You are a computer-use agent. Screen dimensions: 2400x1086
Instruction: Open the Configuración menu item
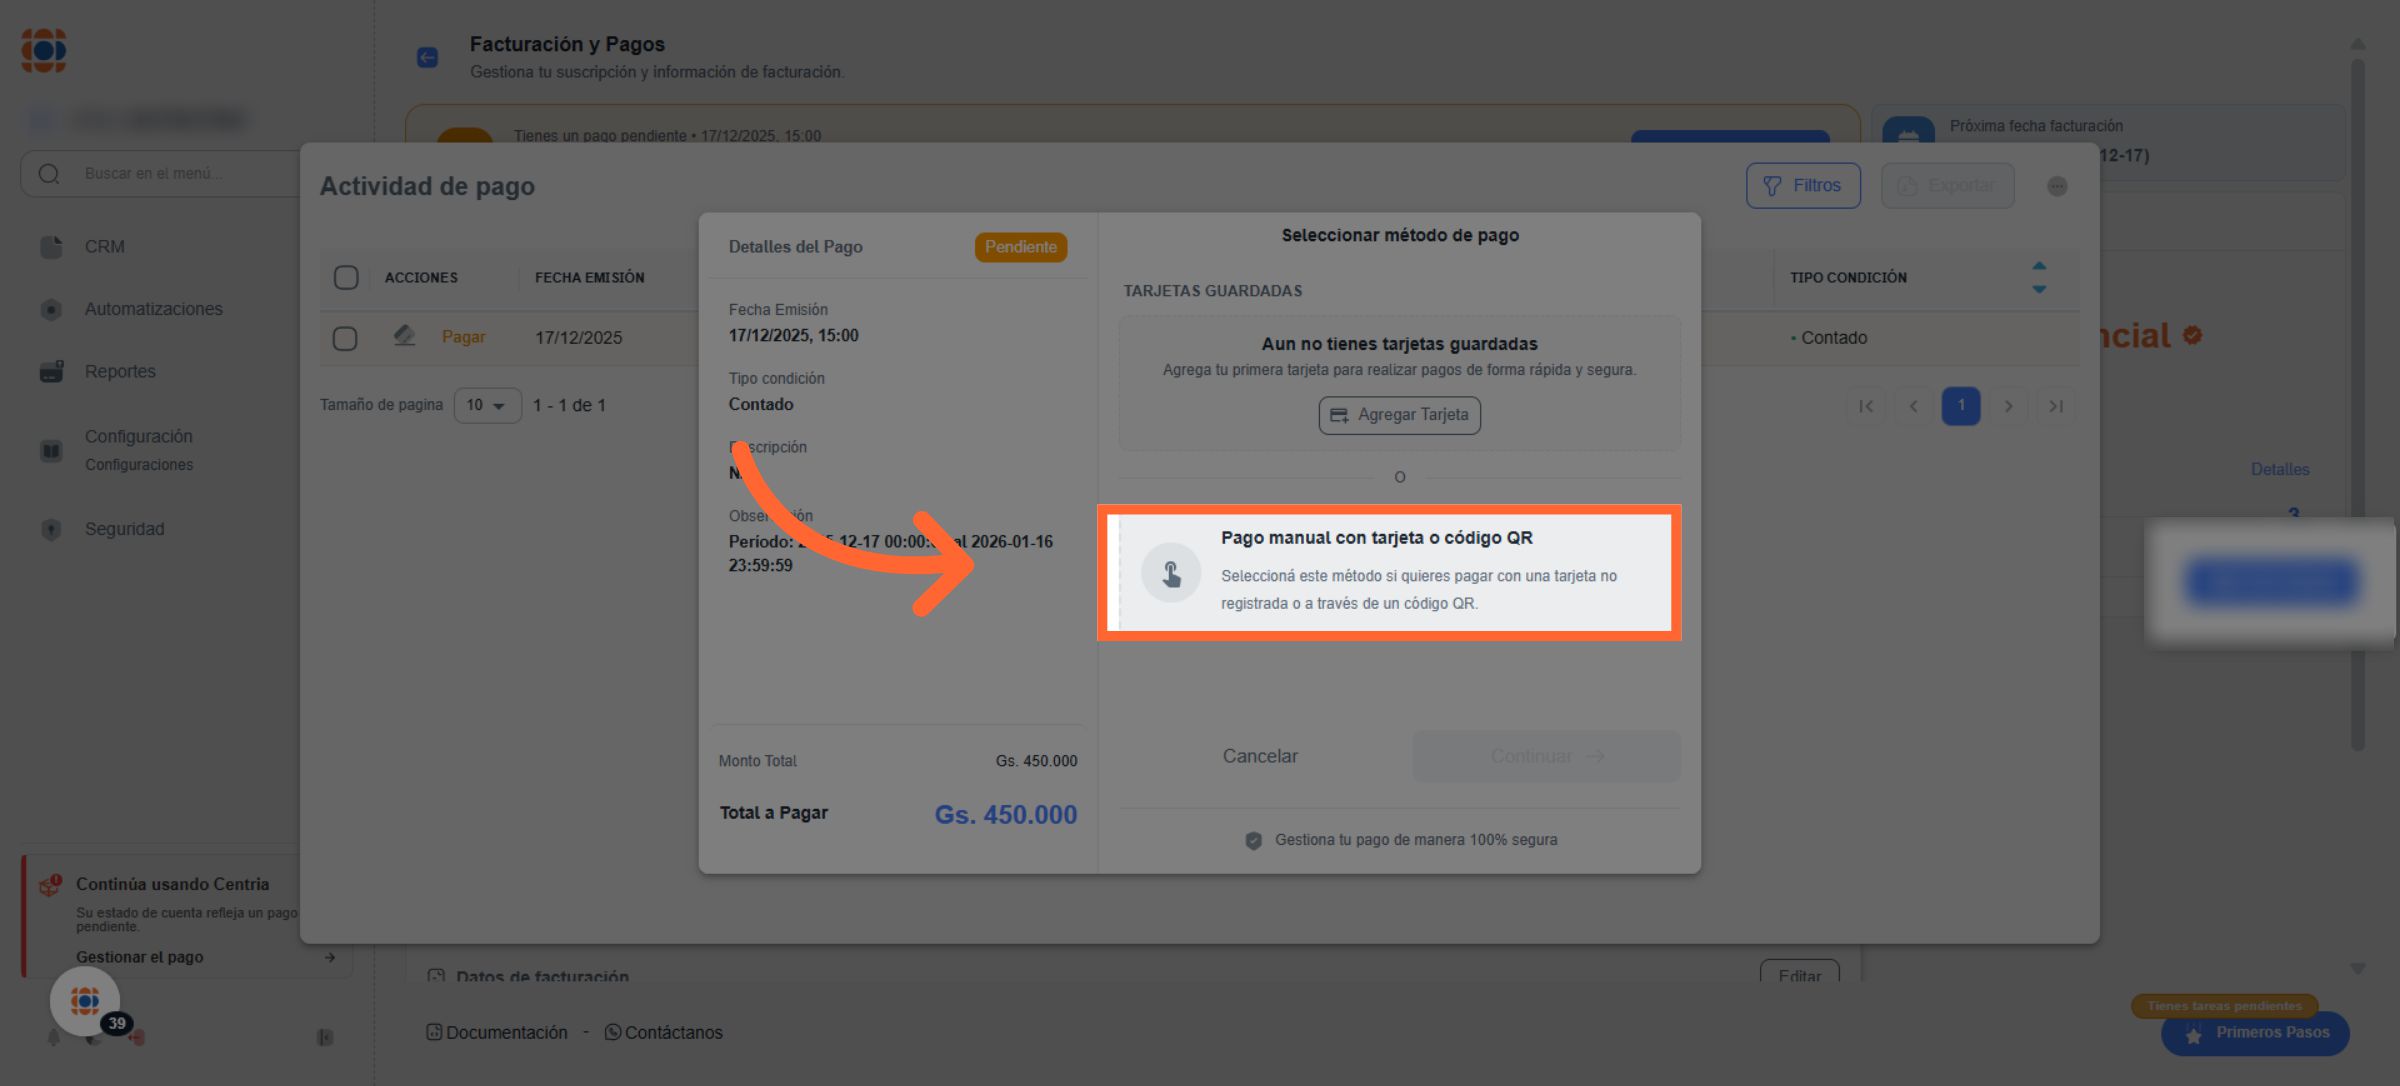coord(138,437)
